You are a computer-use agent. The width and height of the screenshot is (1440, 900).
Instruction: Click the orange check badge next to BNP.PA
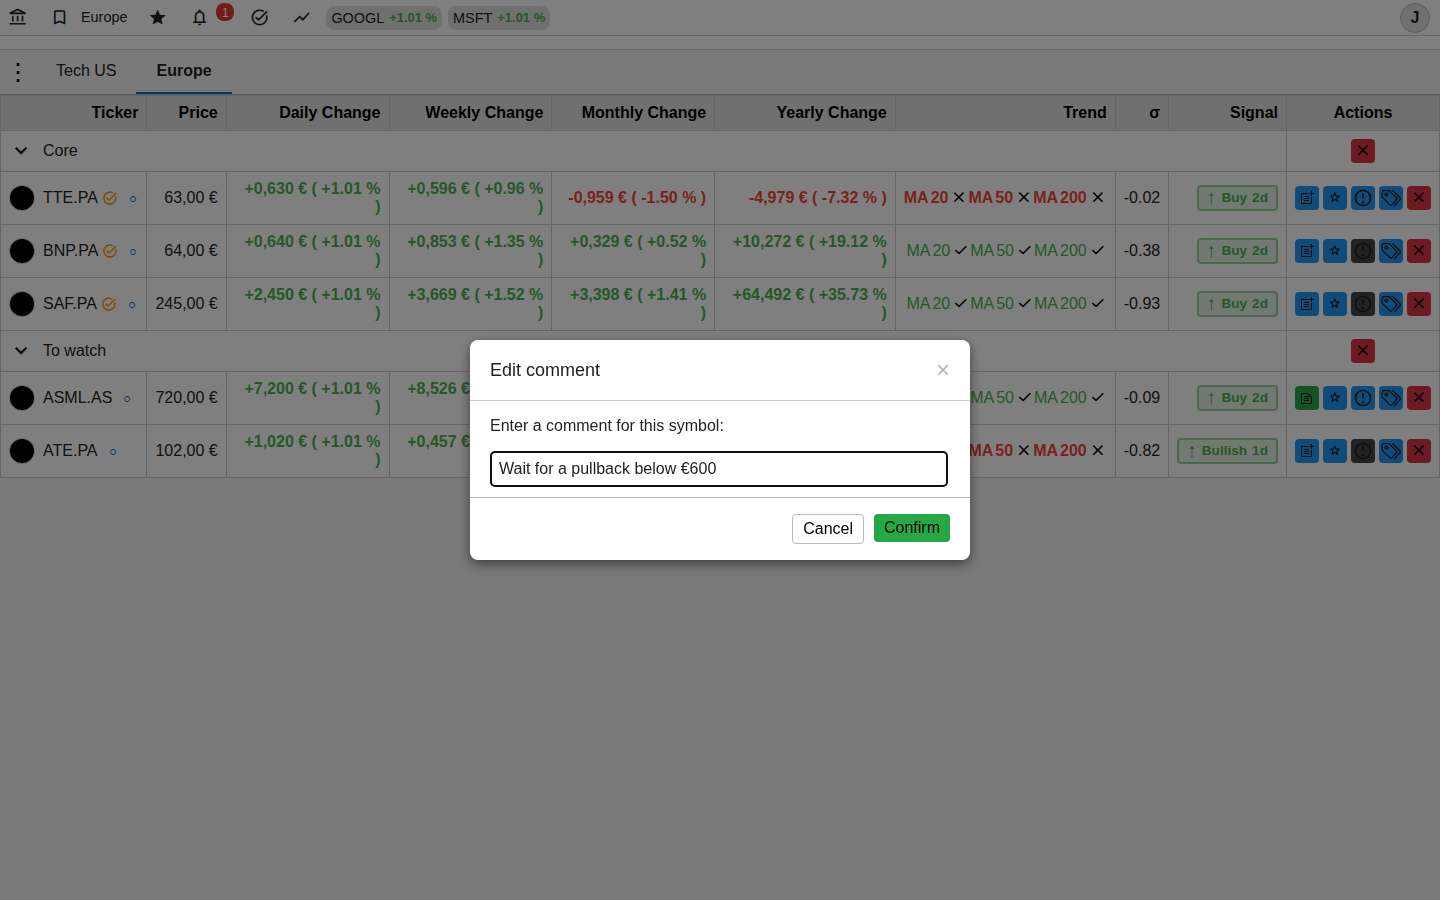tap(110, 251)
